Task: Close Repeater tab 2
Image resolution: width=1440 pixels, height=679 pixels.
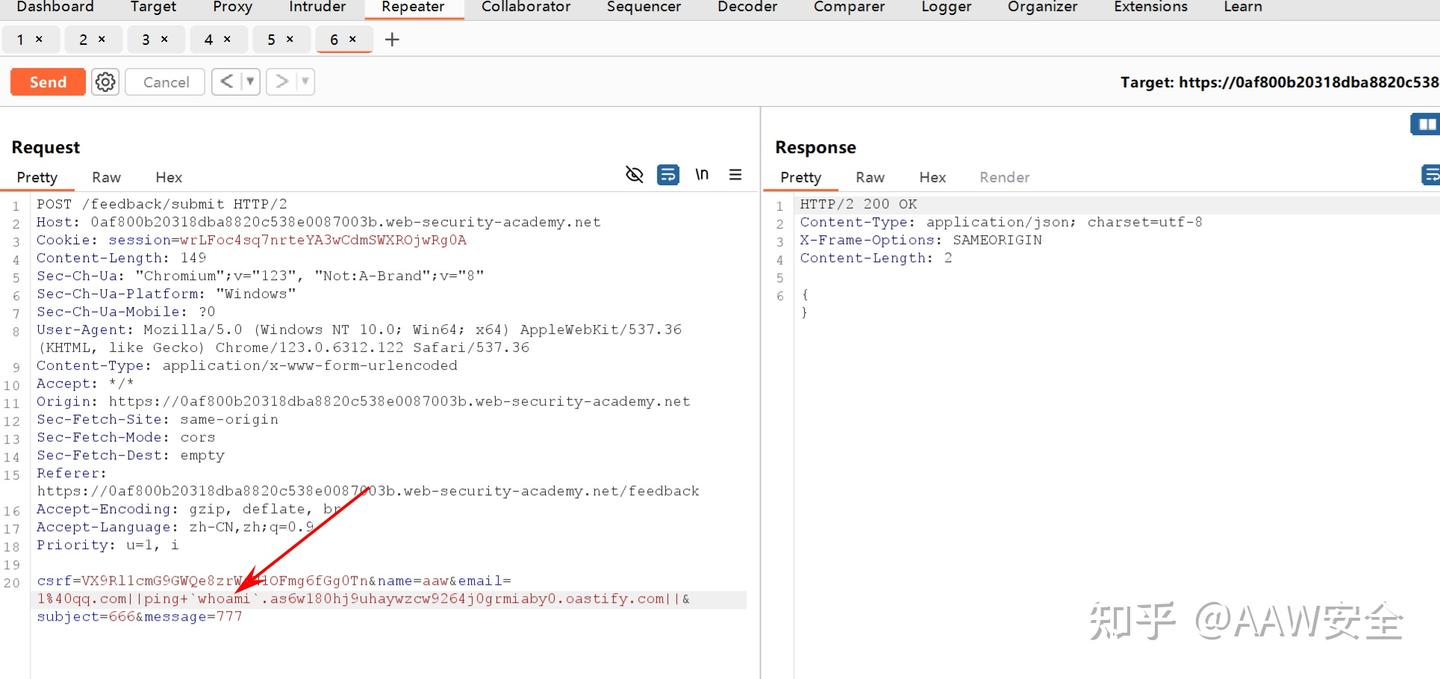Action: tap(102, 40)
